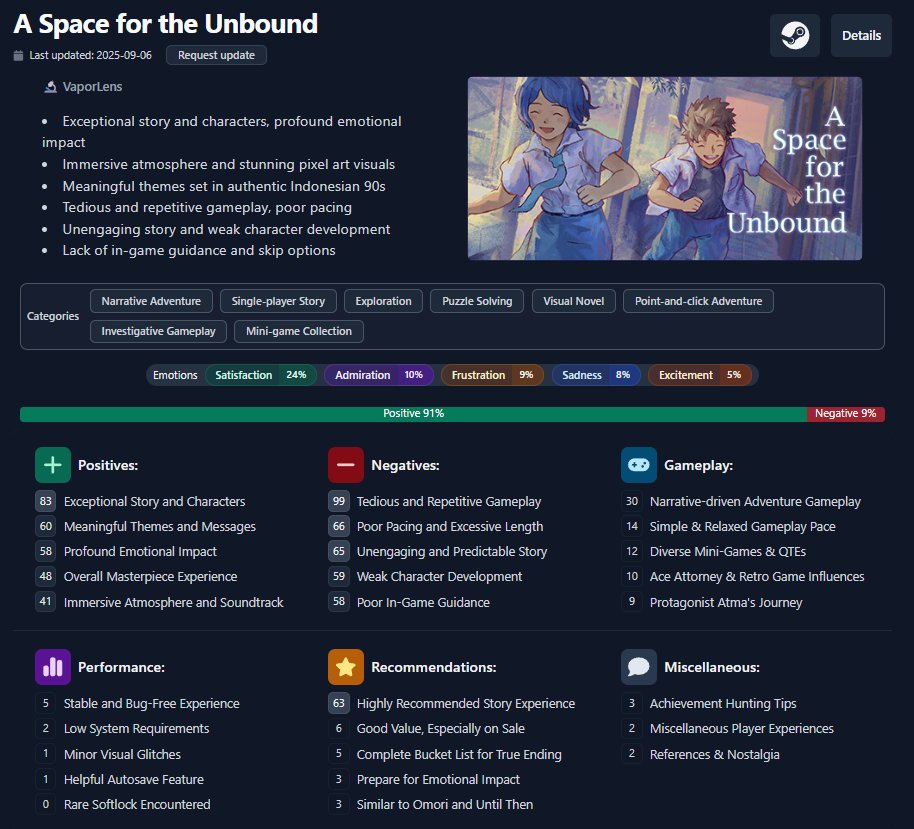Select the Investigative Gameplay category tag
Image resolution: width=914 pixels, height=829 pixels.
[x=158, y=331]
